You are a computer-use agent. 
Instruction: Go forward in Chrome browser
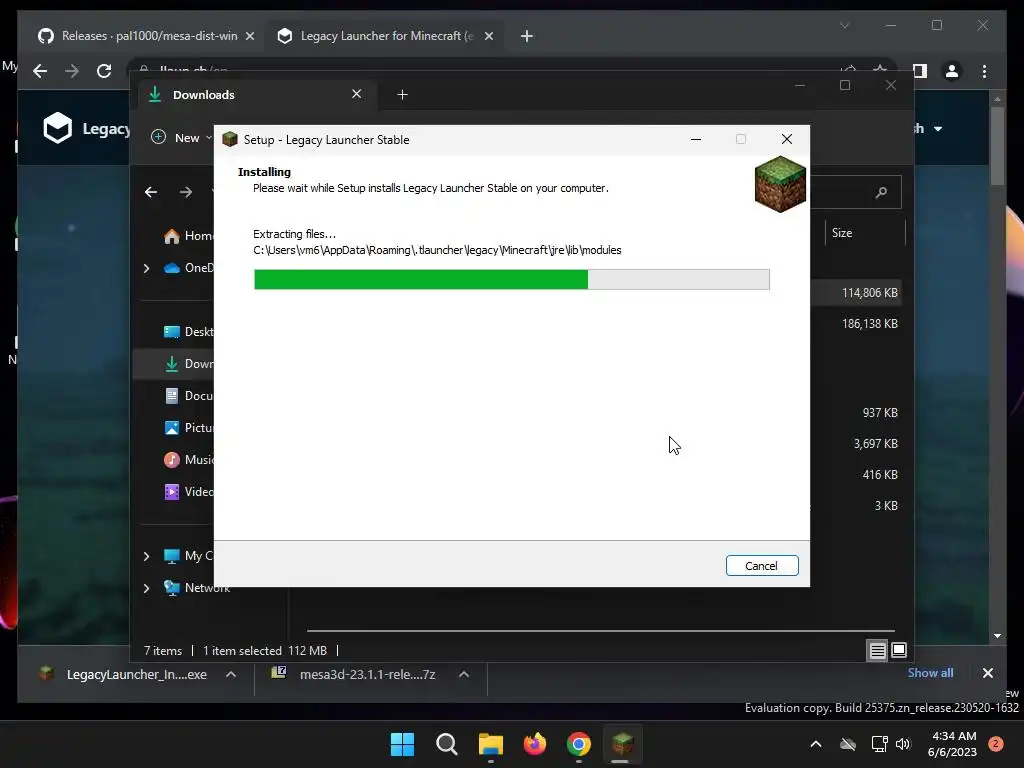72,71
